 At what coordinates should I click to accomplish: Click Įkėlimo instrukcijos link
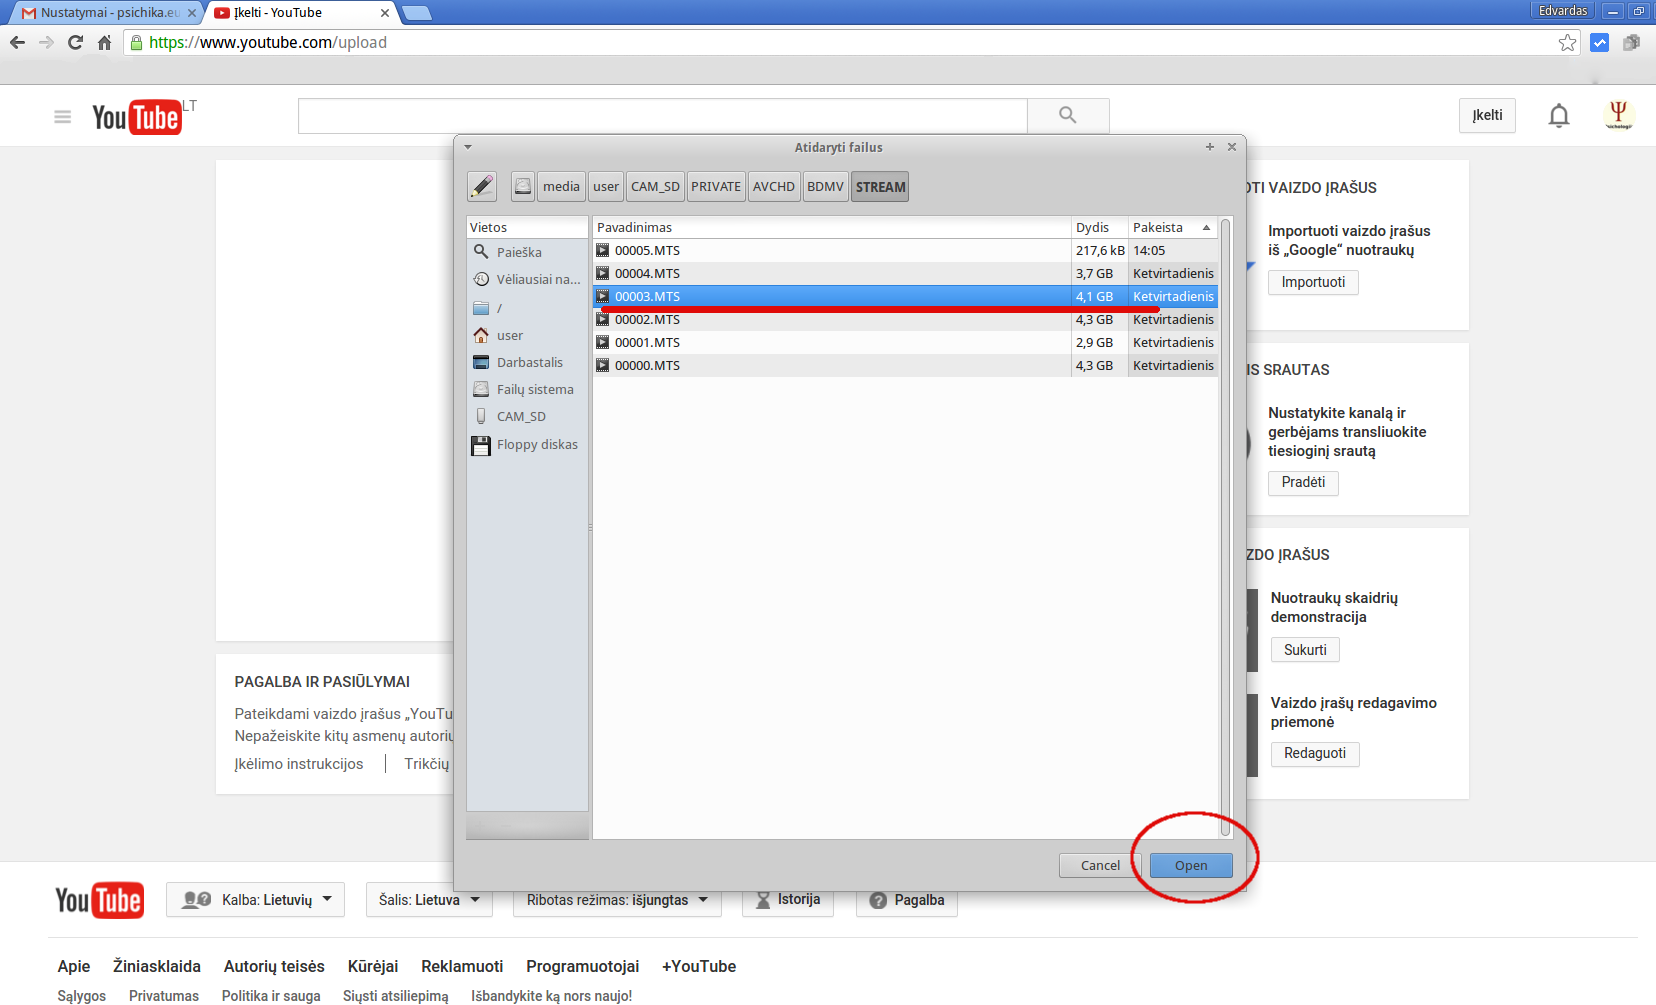[x=299, y=764]
